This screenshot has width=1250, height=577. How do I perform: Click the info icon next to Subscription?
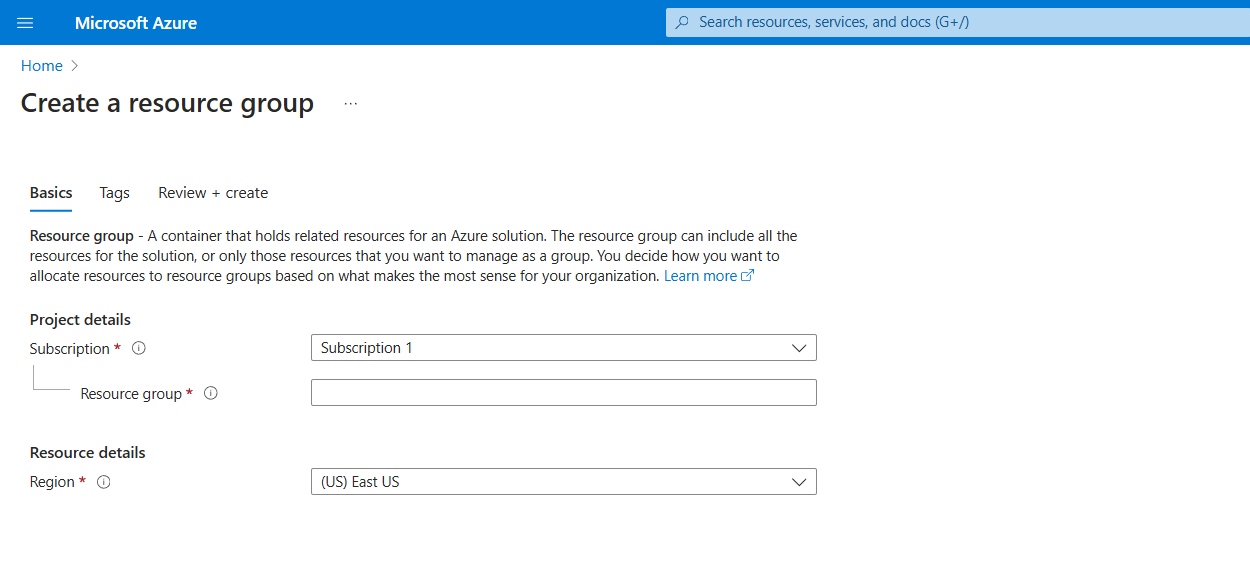pos(139,348)
